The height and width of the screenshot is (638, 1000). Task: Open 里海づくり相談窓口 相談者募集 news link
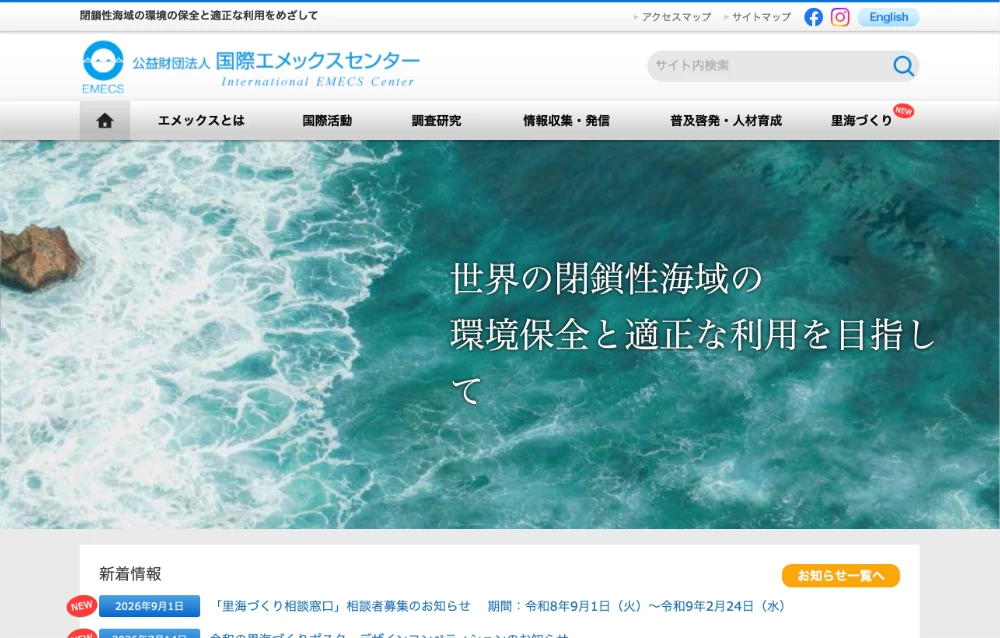pos(498,606)
